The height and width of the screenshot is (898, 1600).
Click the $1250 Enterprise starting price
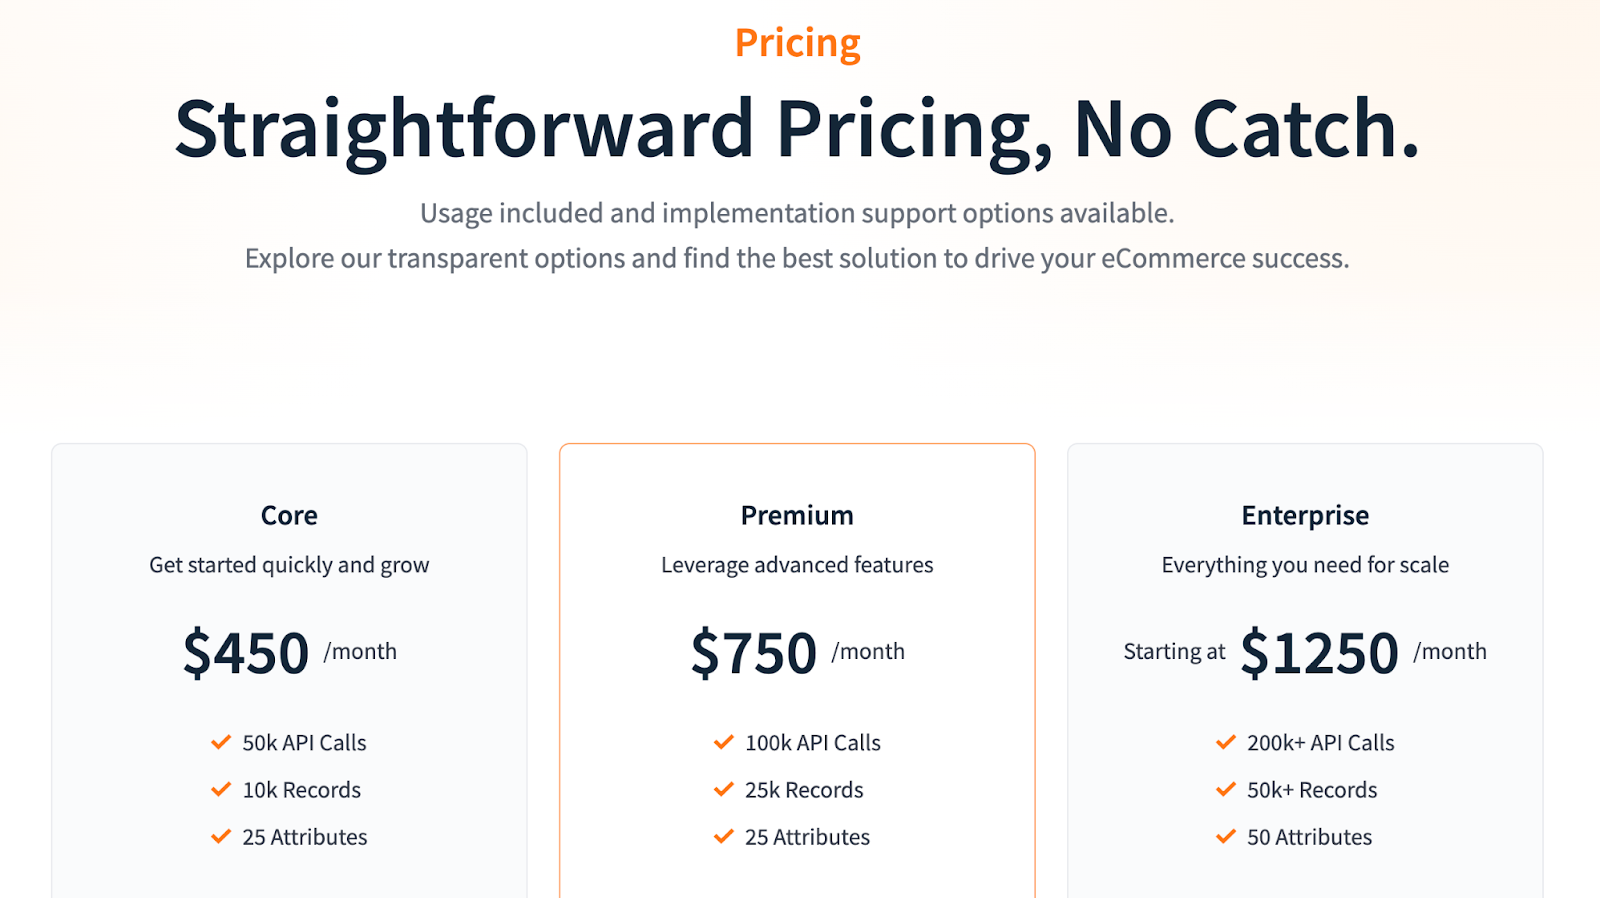1319,653
